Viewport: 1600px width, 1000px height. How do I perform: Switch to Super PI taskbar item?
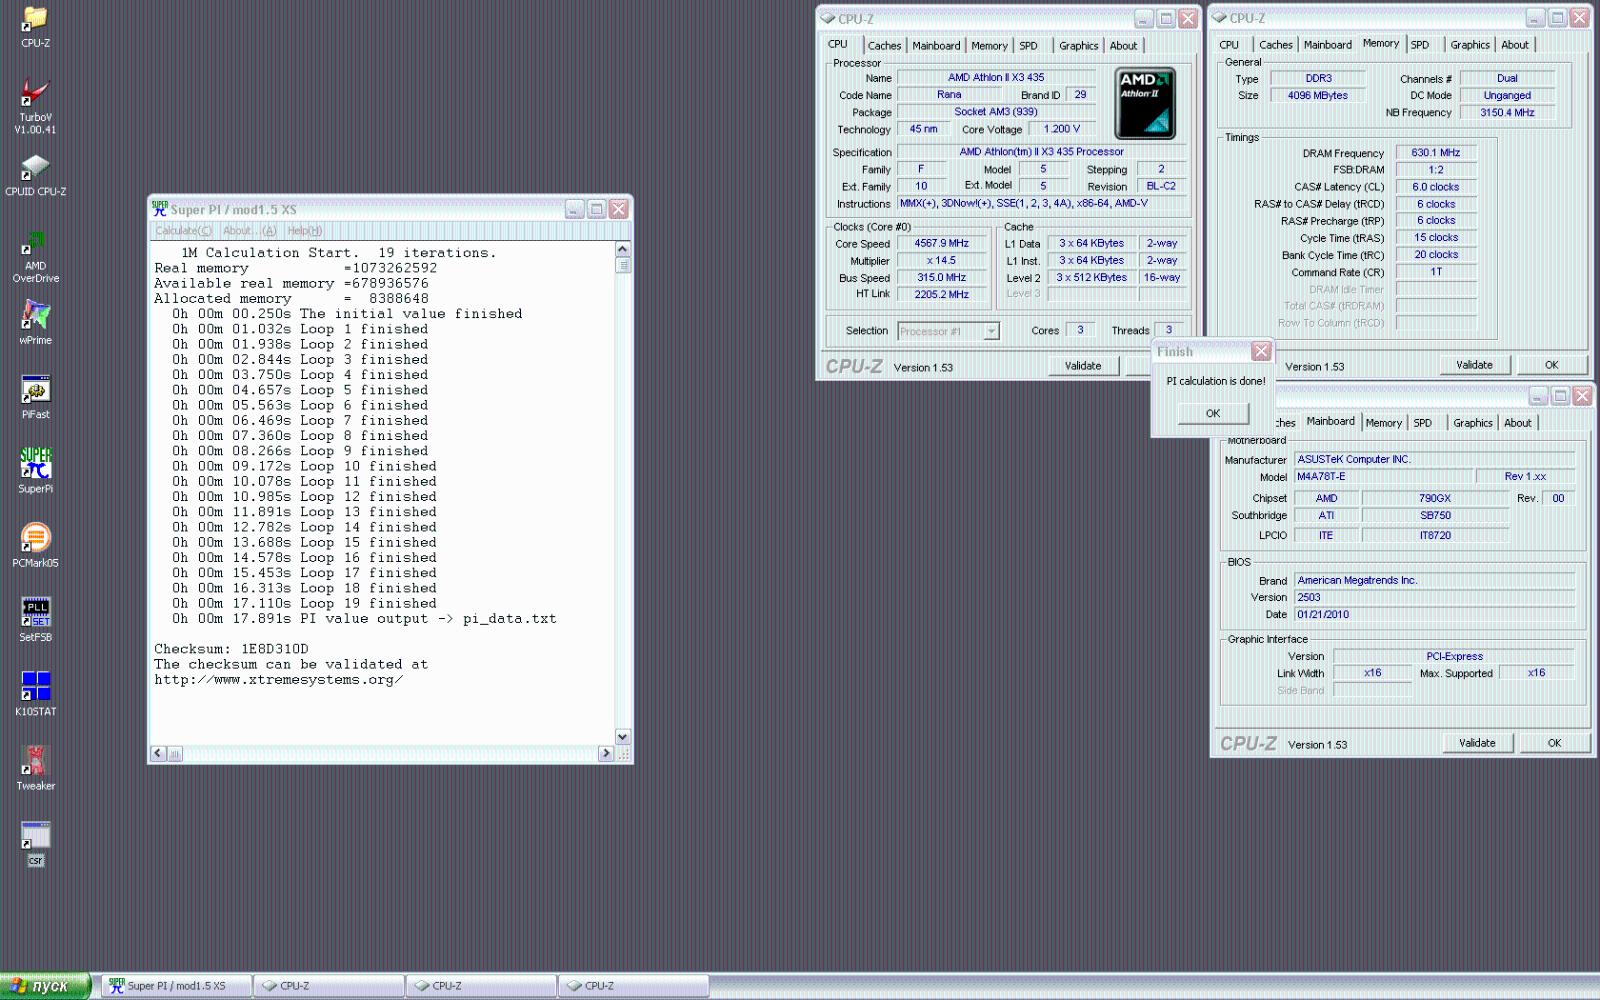(176, 986)
